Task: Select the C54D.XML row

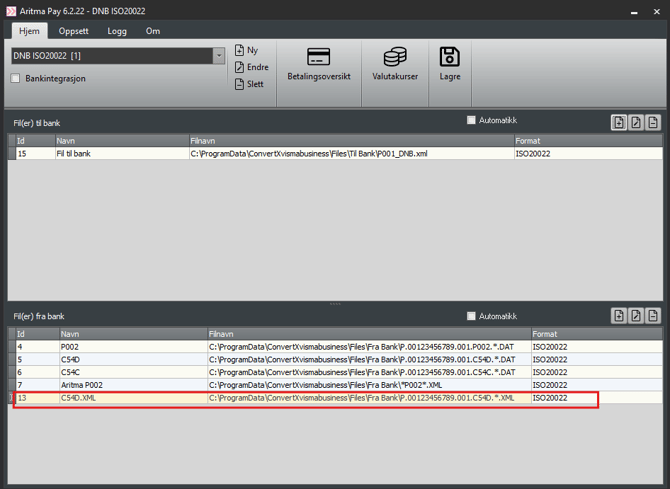Action: 300,398
